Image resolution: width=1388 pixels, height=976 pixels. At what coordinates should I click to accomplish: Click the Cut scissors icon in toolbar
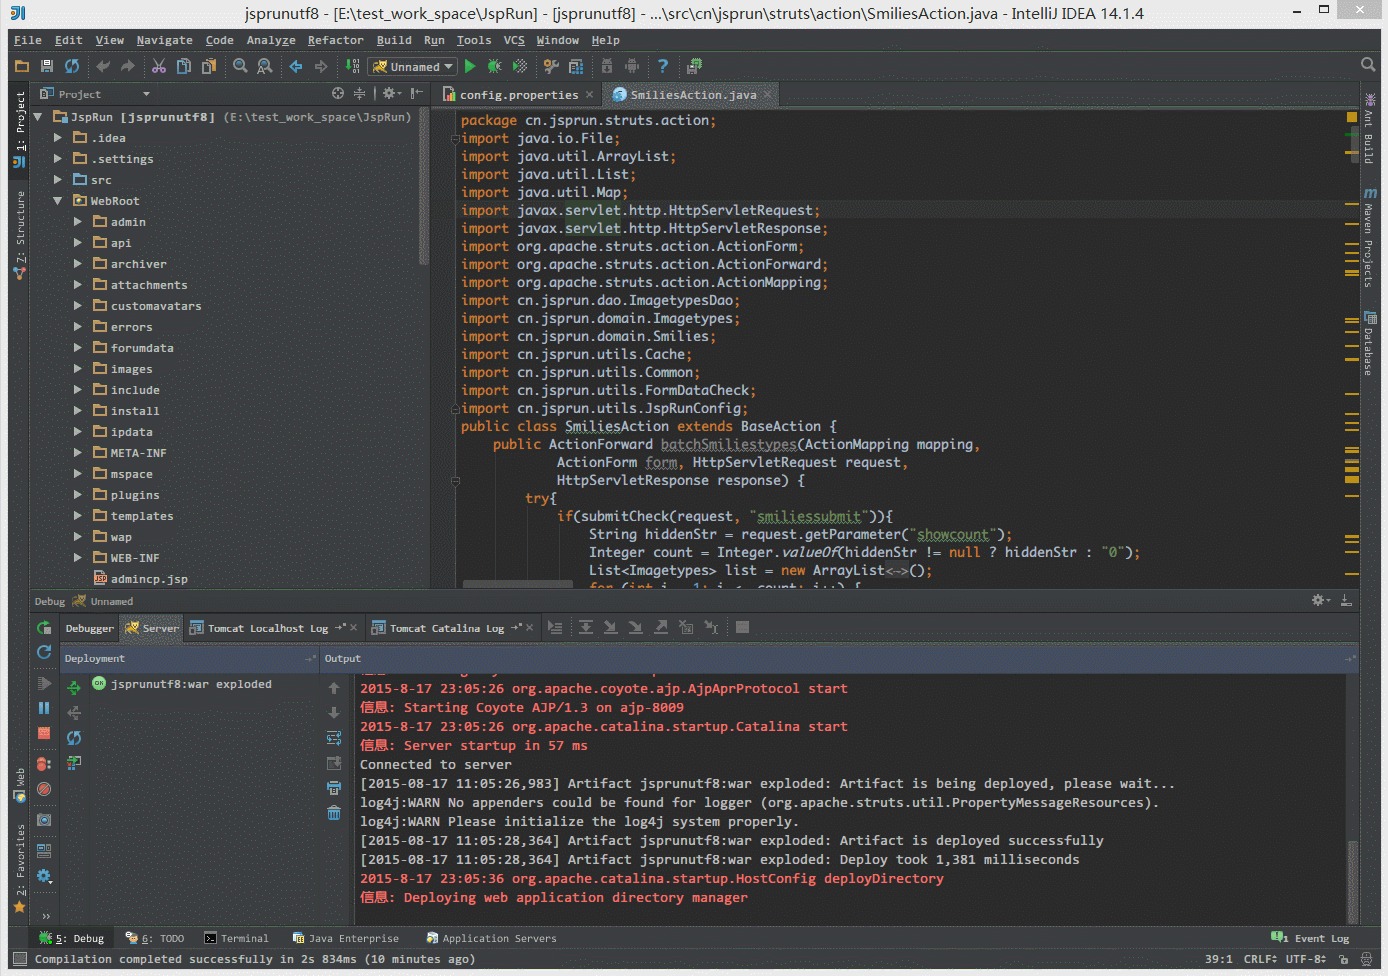pyautogui.click(x=158, y=67)
